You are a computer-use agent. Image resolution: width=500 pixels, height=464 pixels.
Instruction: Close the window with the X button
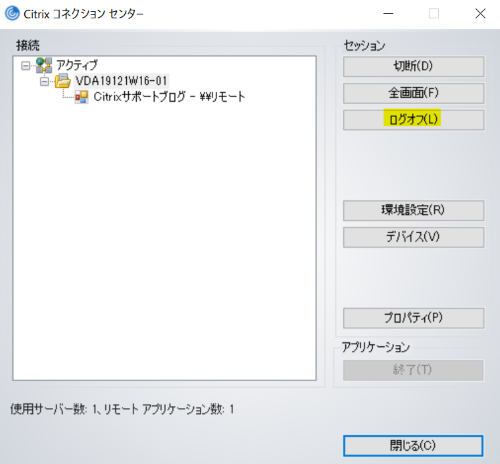click(x=480, y=14)
